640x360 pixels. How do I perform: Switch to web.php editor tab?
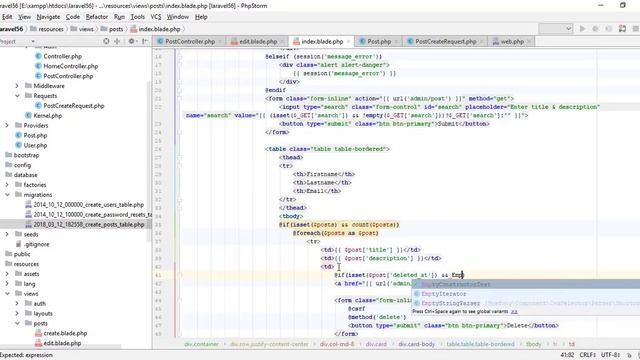tap(512, 42)
